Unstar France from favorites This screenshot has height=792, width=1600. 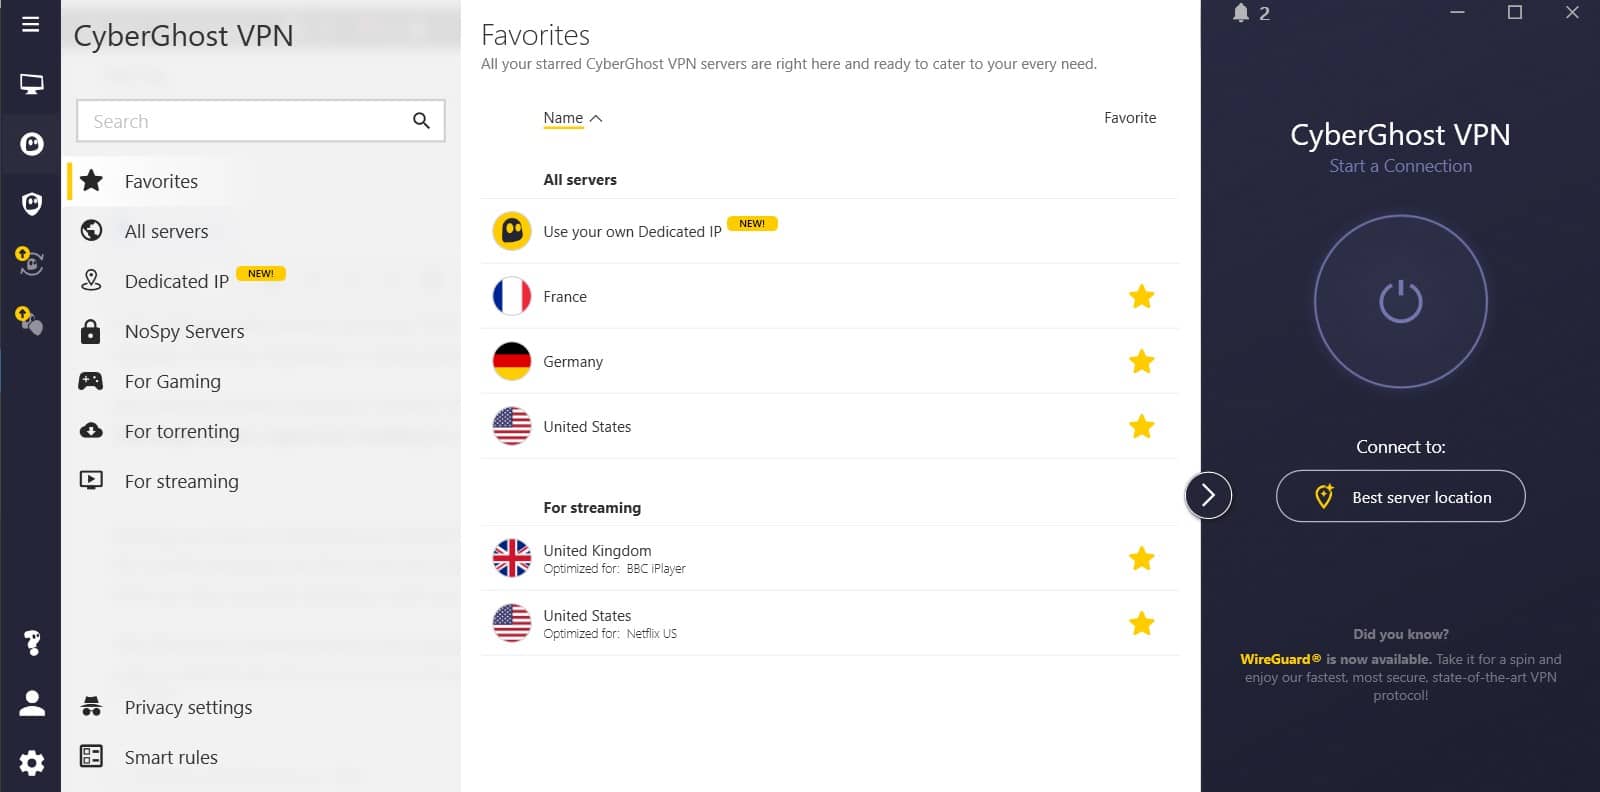(x=1141, y=297)
